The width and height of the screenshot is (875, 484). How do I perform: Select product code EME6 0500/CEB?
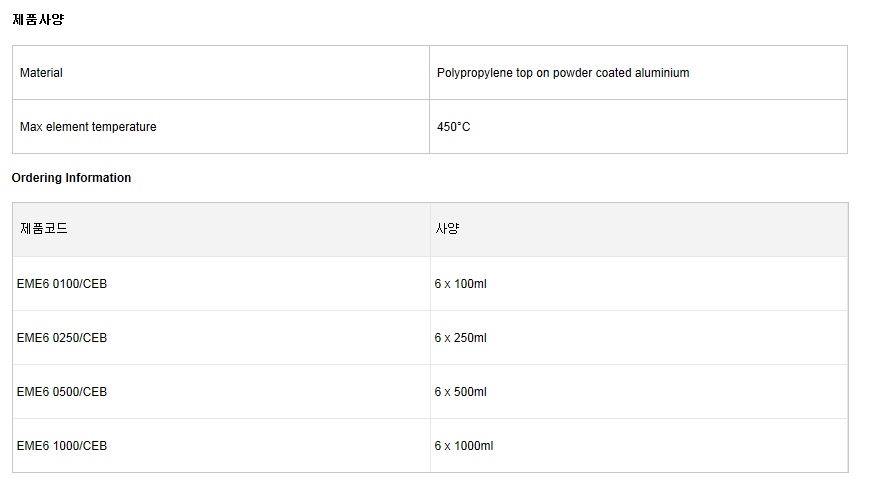tap(62, 392)
